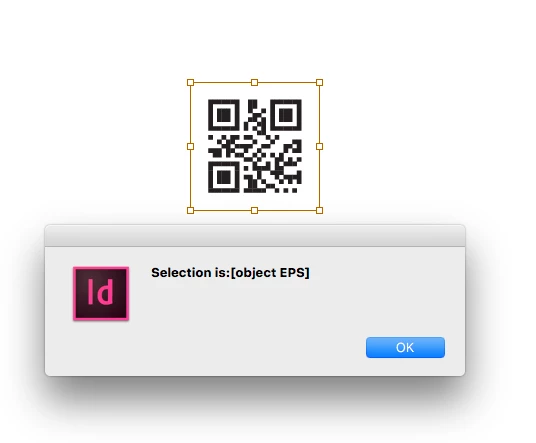Click the QR code's bottom-left finder square

coord(224,177)
